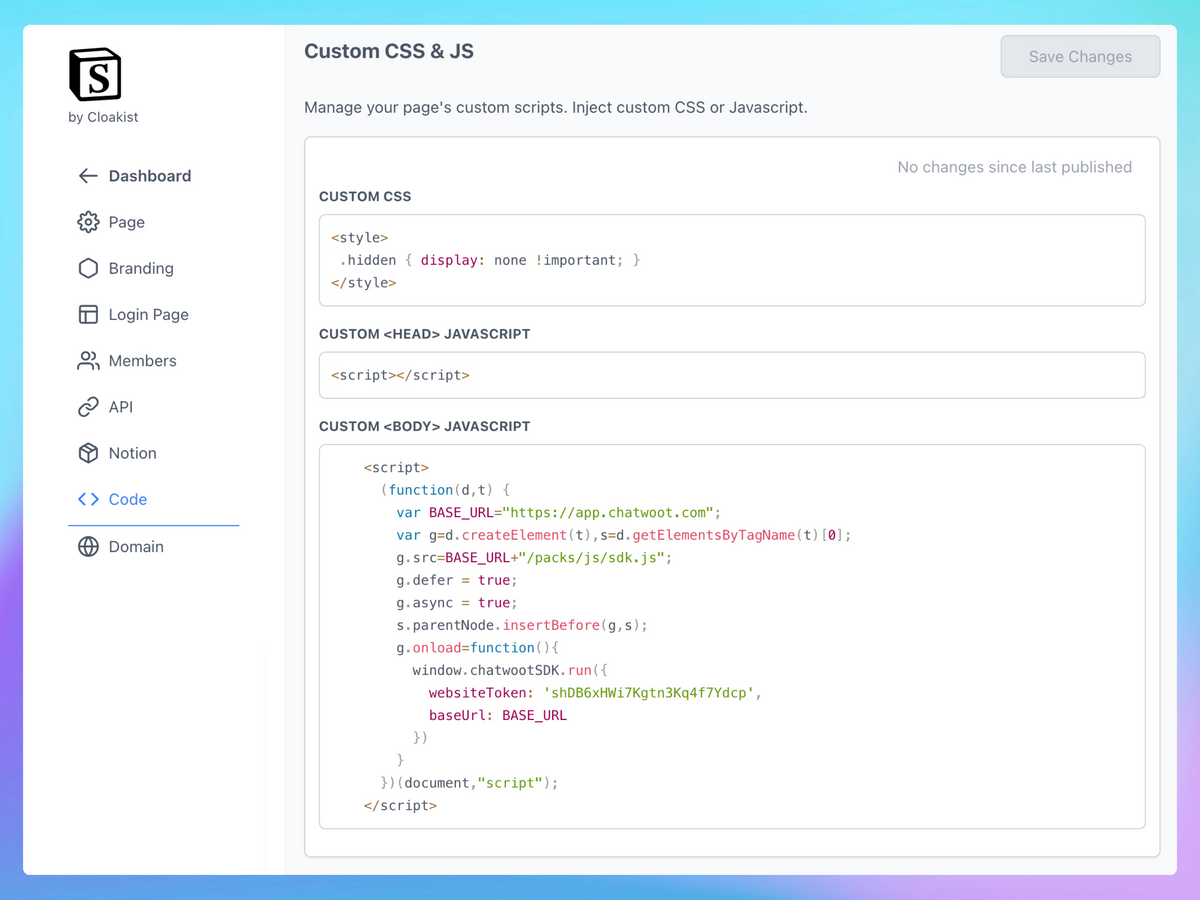Click the angle brackets Code icon
1200x900 pixels.
click(x=88, y=499)
